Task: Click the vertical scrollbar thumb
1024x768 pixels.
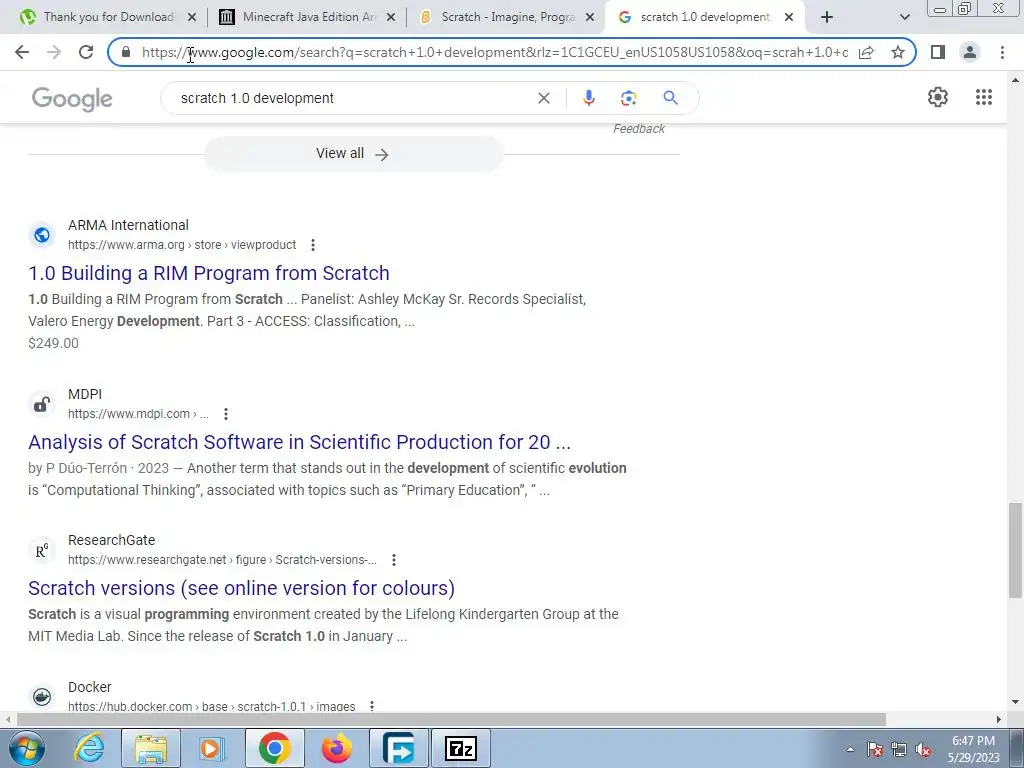Action: pyautogui.click(x=1015, y=550)
